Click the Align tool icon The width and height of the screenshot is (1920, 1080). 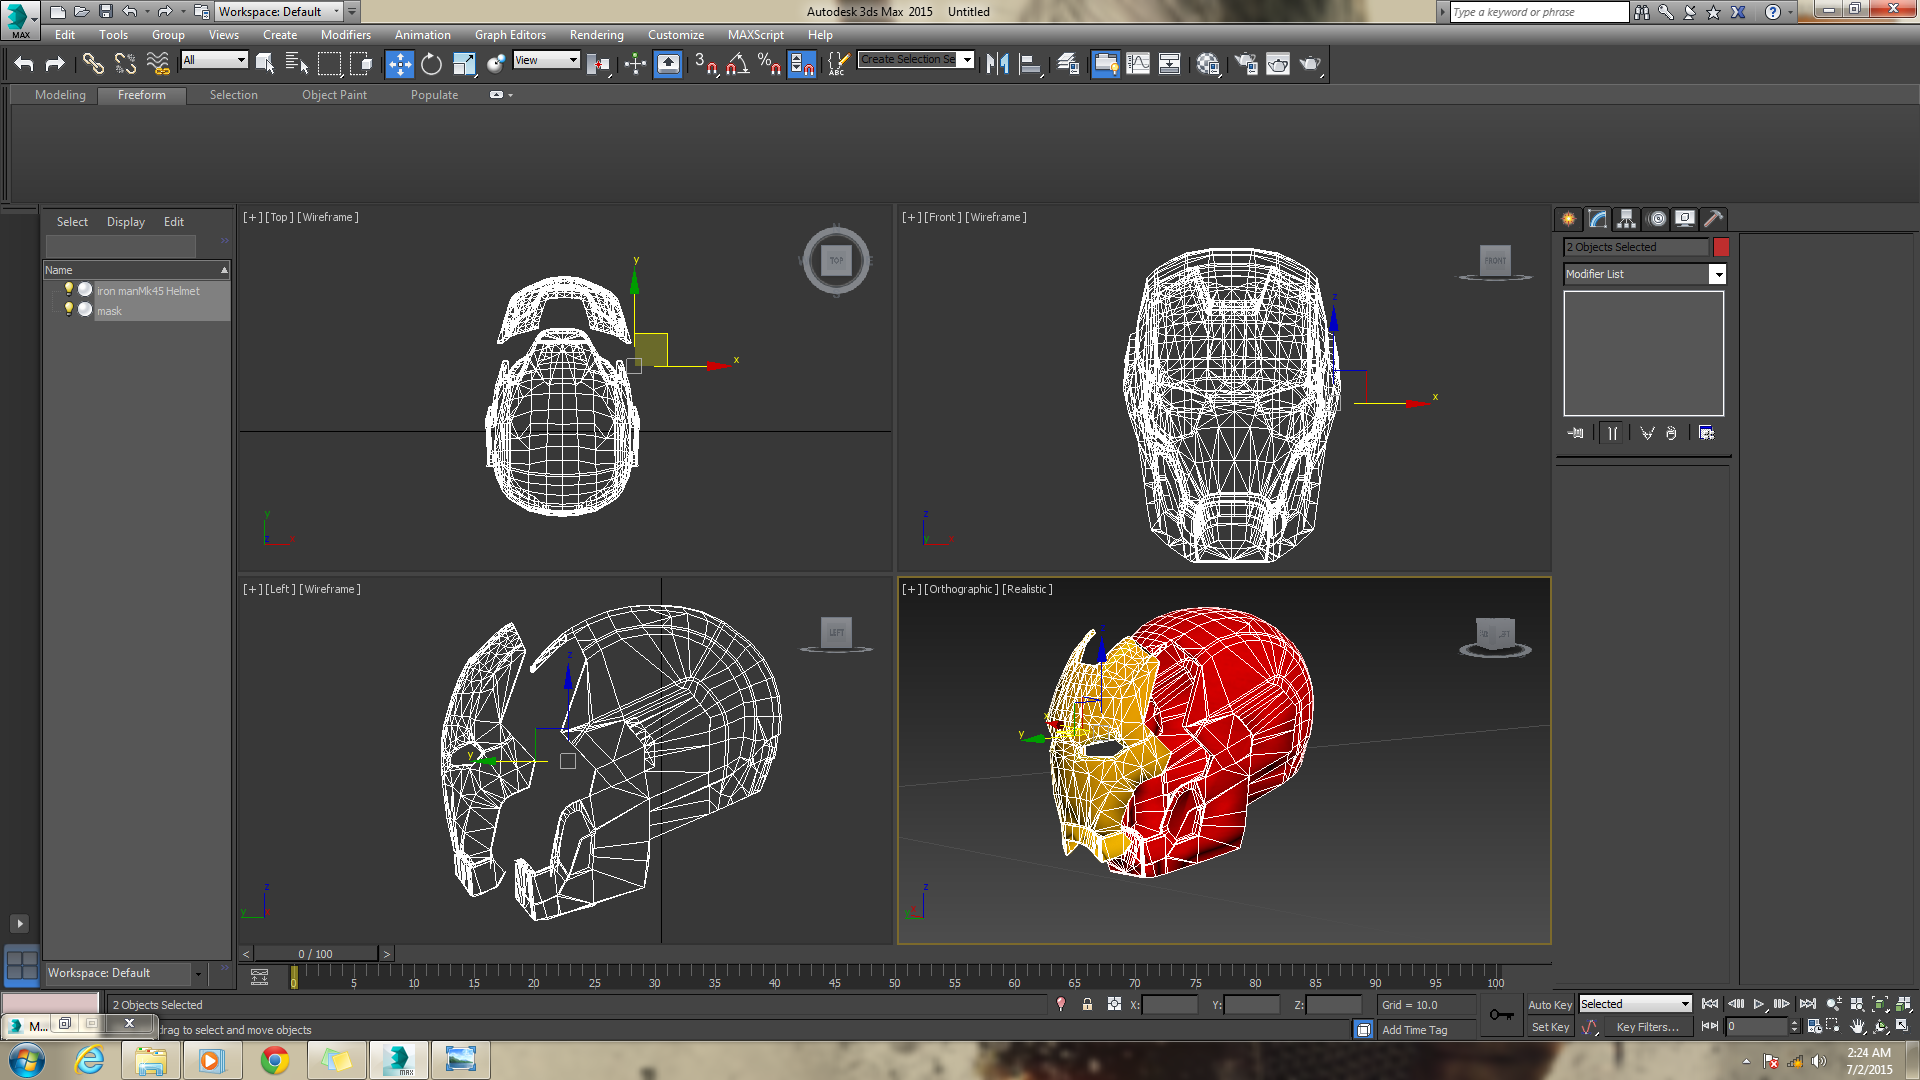(1030, 64)
